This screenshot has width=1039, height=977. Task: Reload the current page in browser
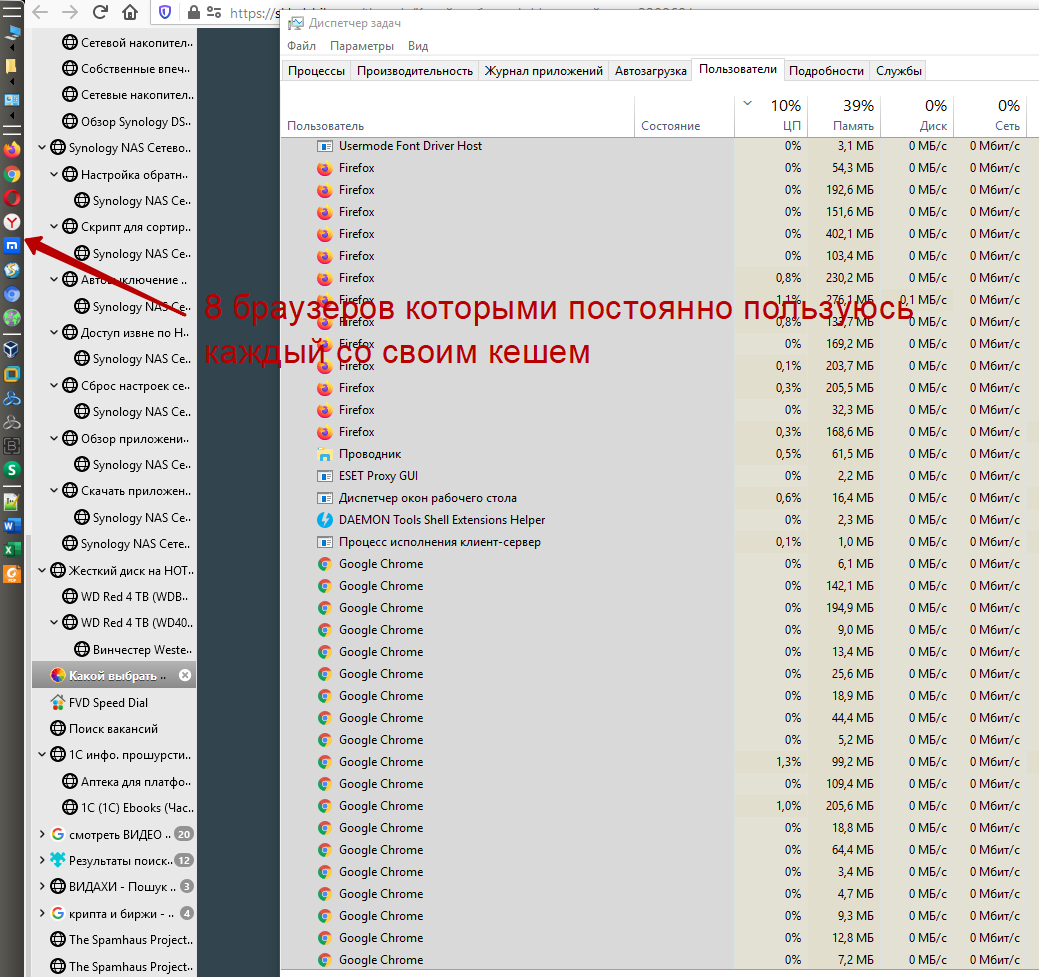coord(100,13)
